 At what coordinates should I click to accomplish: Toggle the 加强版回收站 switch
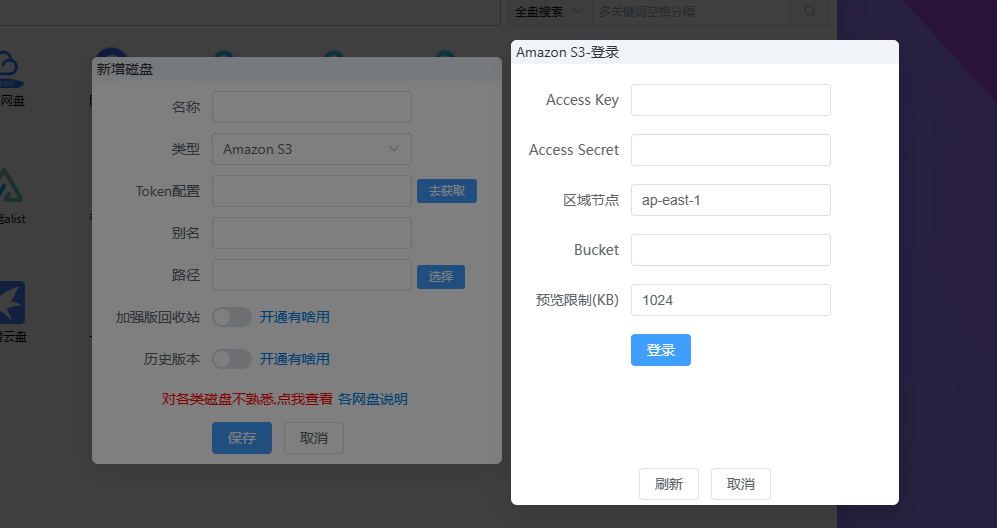(232, 317)
